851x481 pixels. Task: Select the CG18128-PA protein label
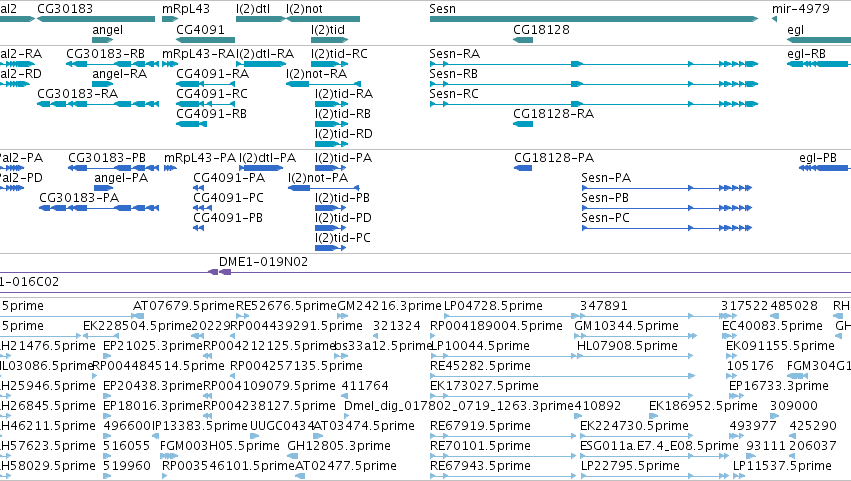click(554, 158)
